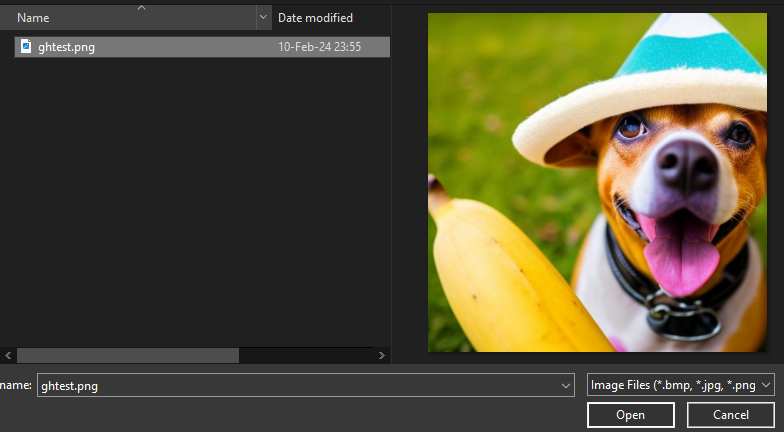Click the empty scrollbar track beside the thumb
The height and width of the screenshot is (432, 784).
coord(306,356)
